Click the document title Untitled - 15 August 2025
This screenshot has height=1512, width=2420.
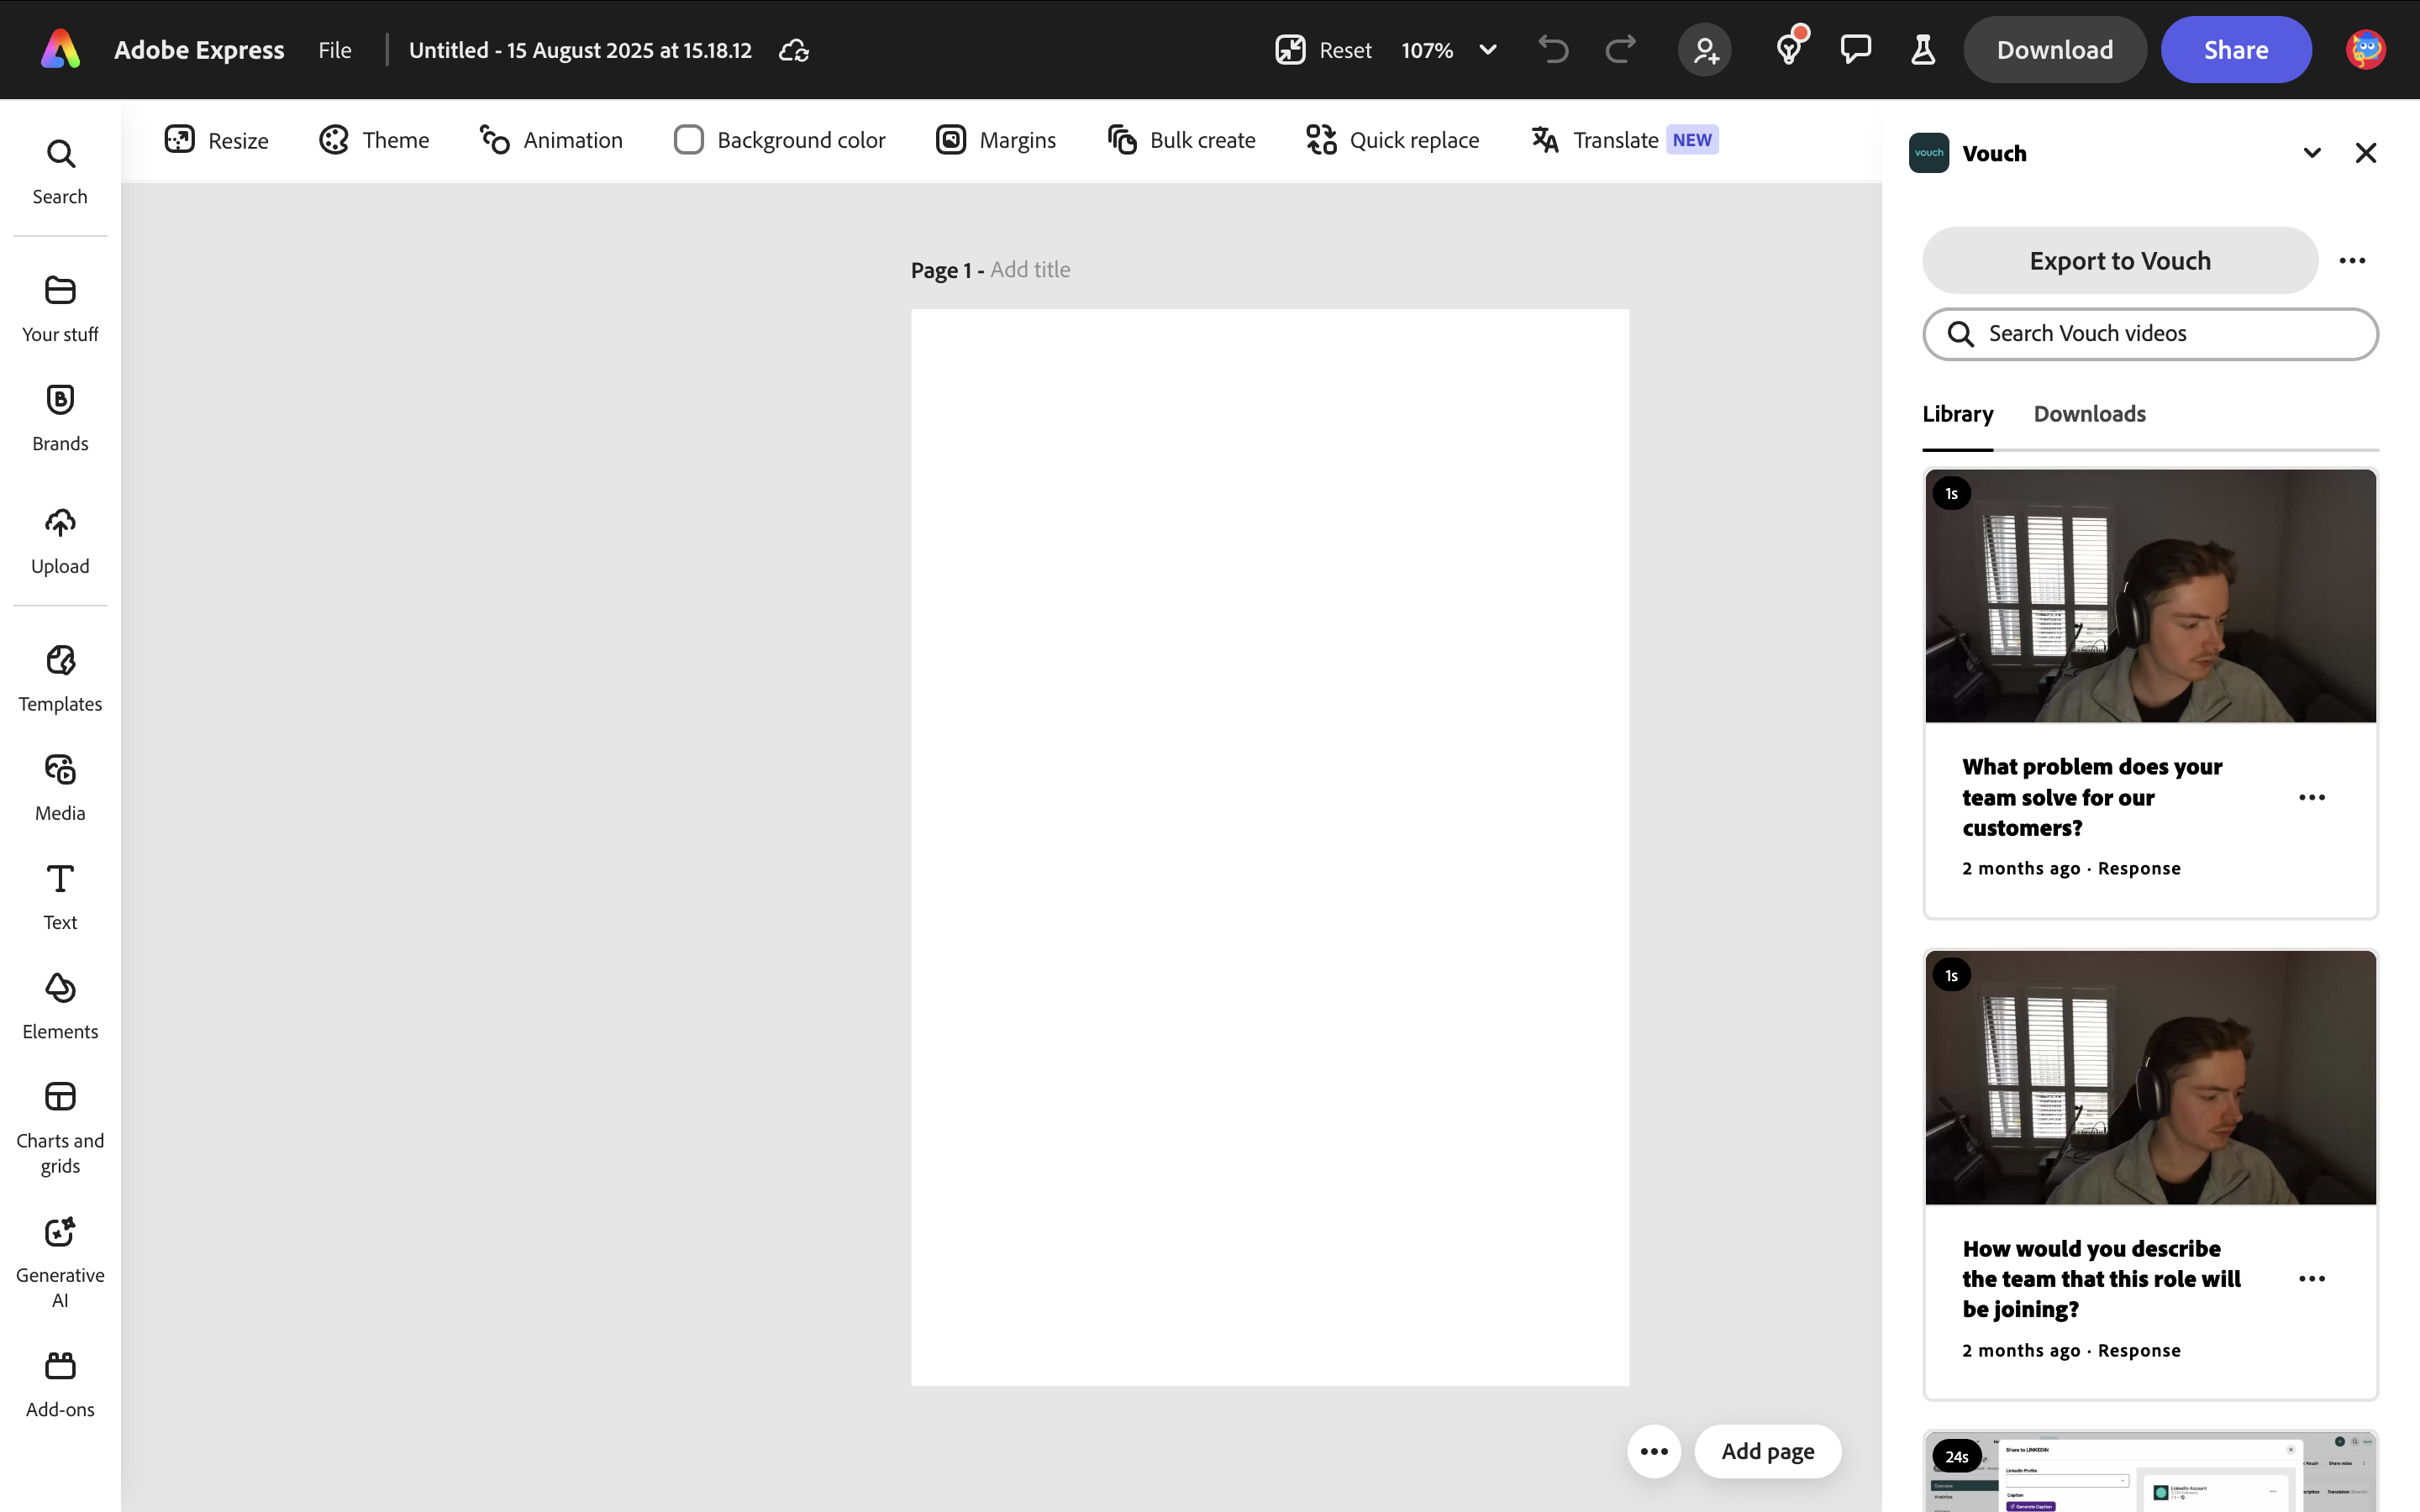[580, 50]
